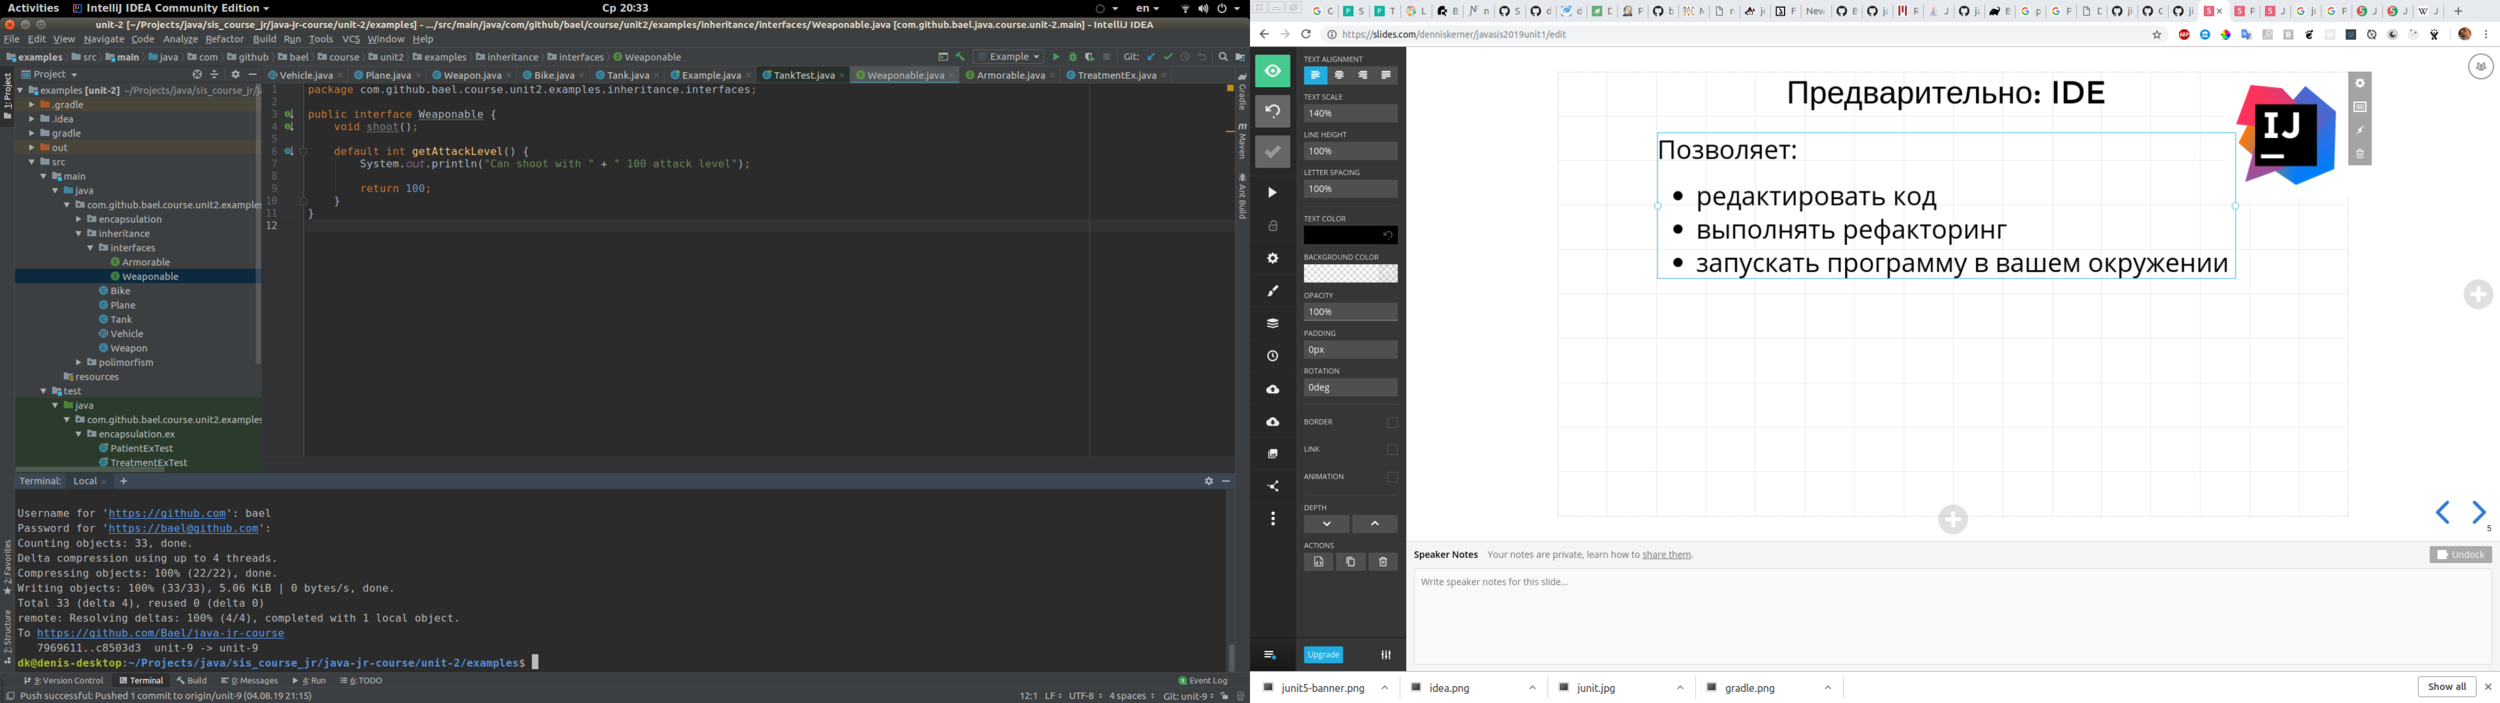Viewport: 2500px width, 703px height.
Task: Open more options three dots in Slides
Action: click(x=1272, y=518)
